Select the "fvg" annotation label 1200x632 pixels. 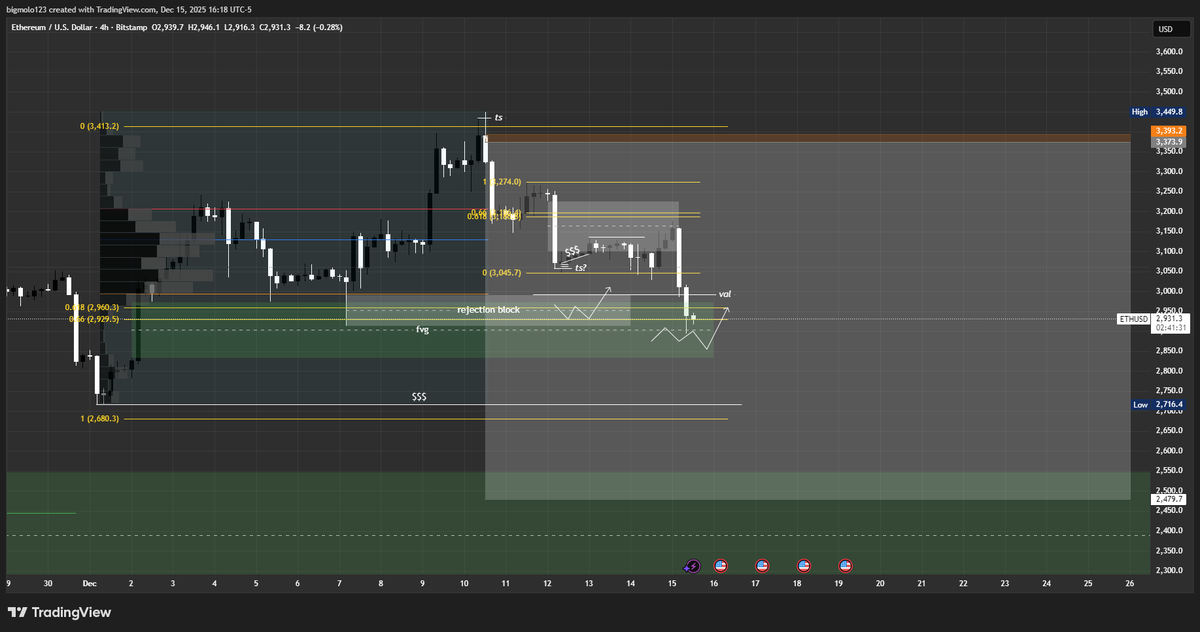423,329
